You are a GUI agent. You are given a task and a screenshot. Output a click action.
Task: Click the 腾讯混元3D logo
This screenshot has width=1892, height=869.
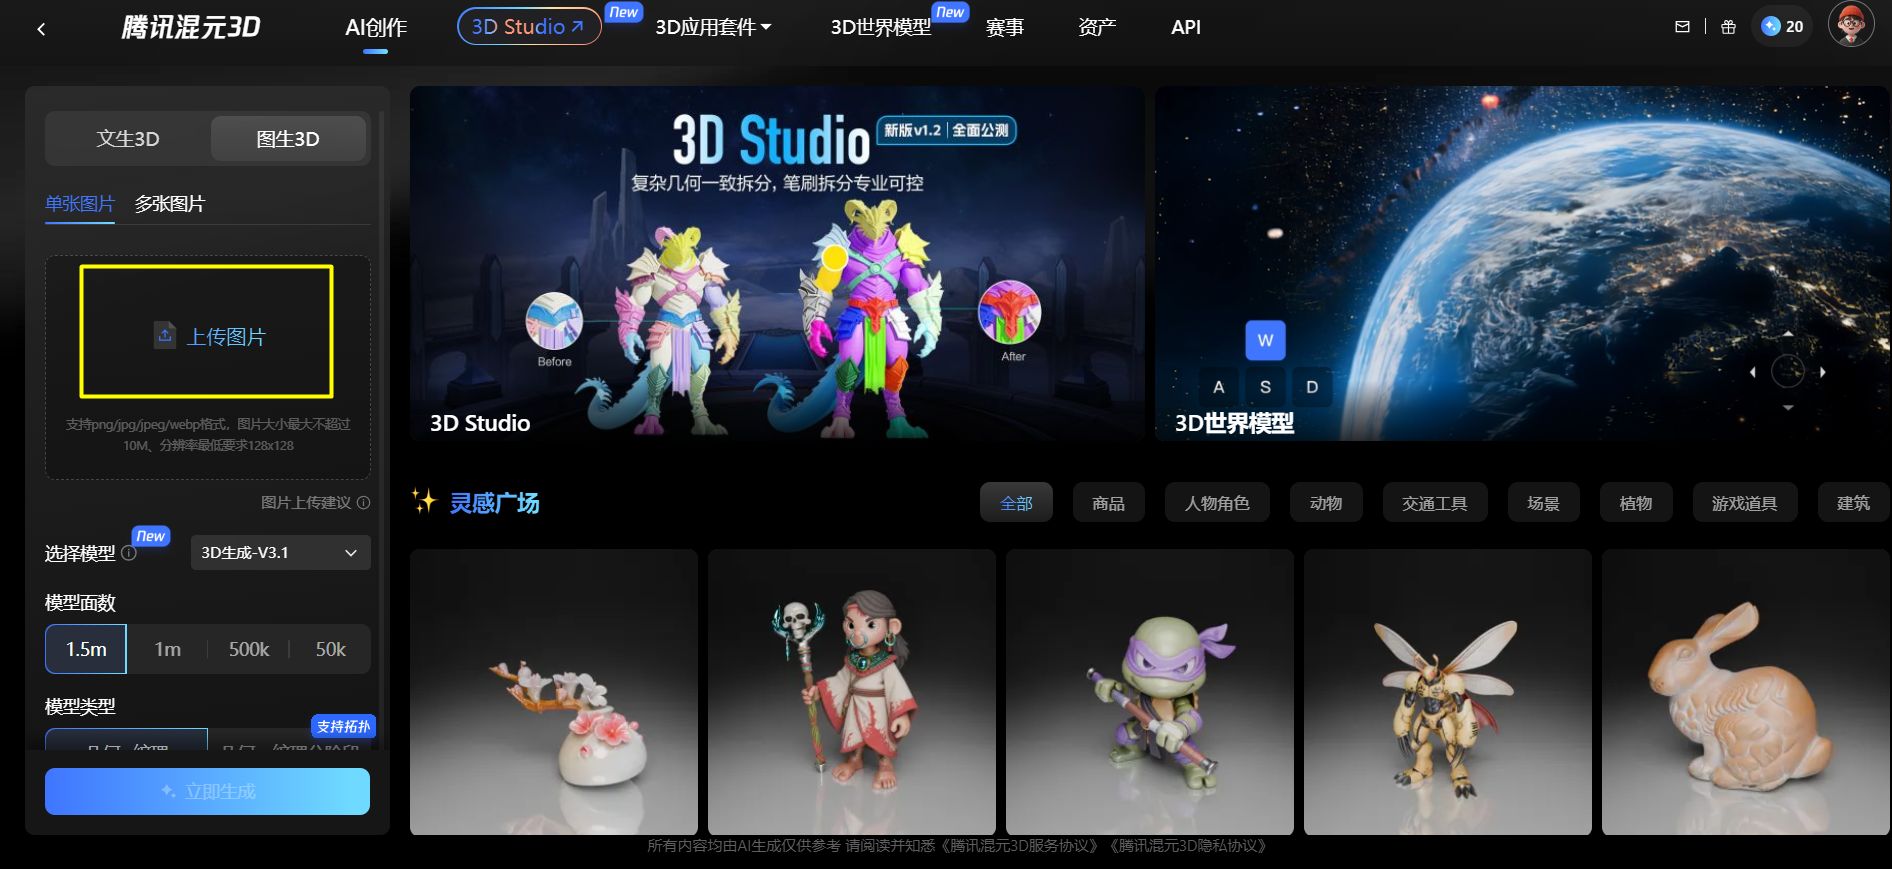[x=191, y=27]
